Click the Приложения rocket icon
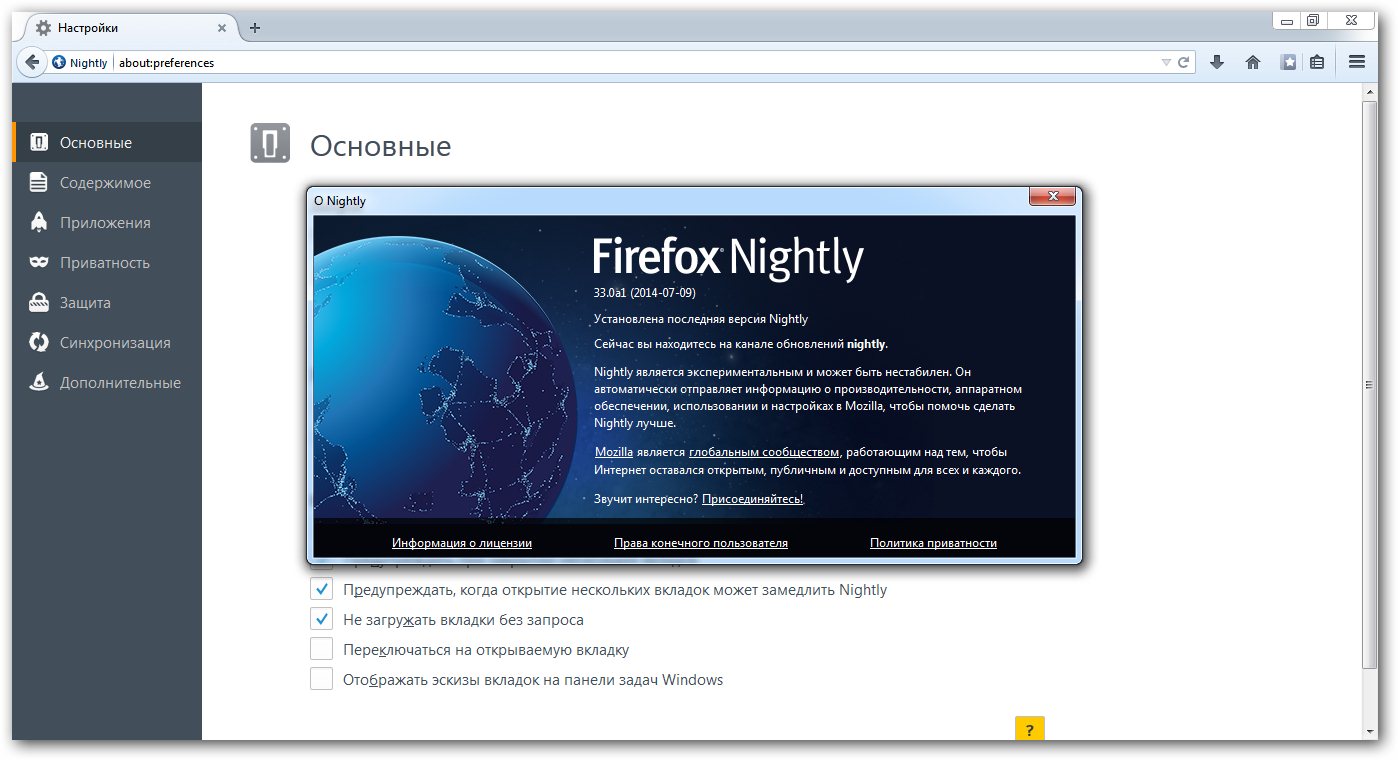This screenshot has height=760, width=1398. (x=38, y=222)
